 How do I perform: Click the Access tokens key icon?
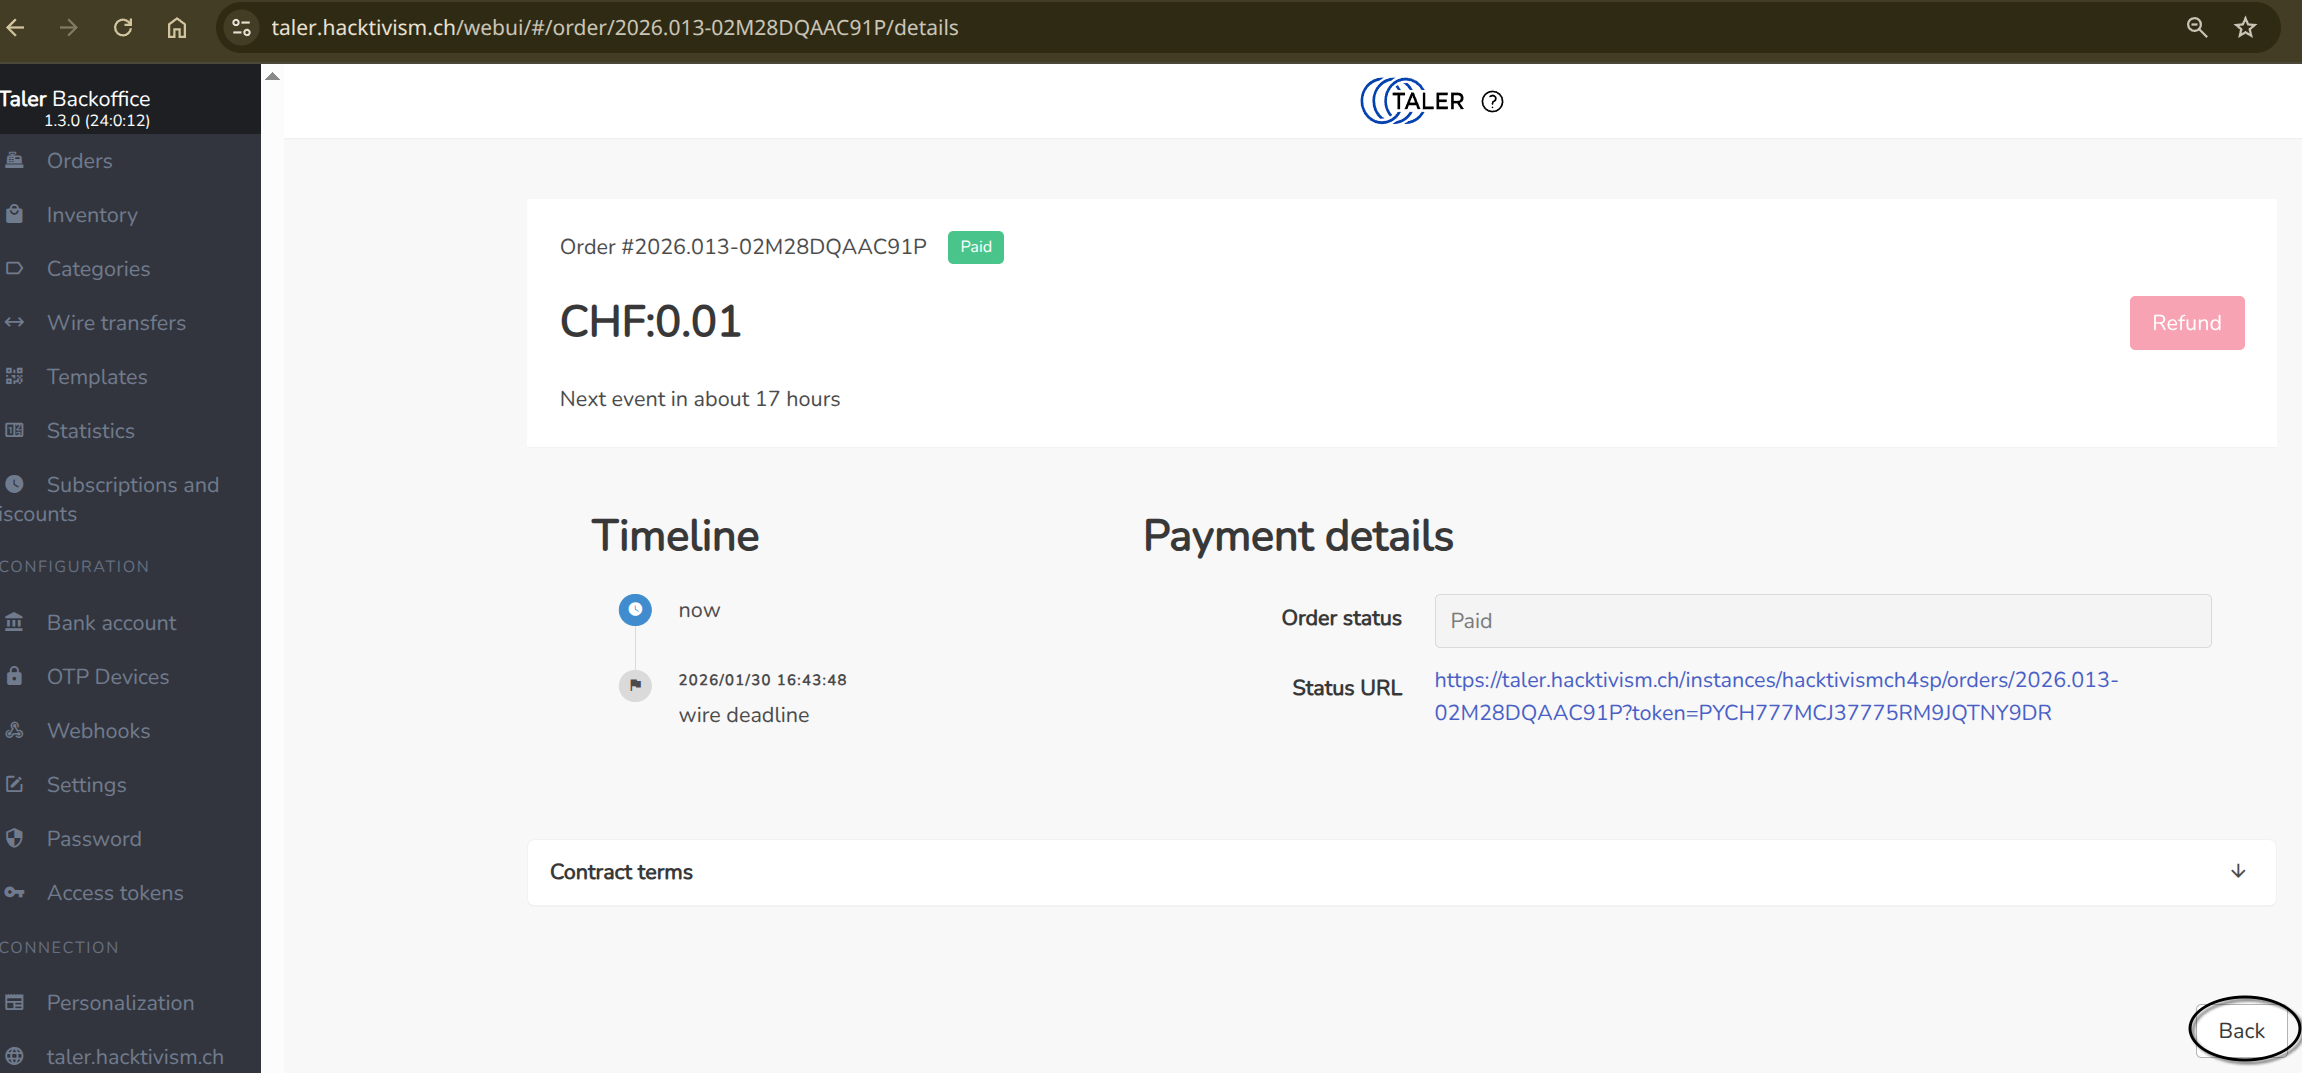click(14, 892)
